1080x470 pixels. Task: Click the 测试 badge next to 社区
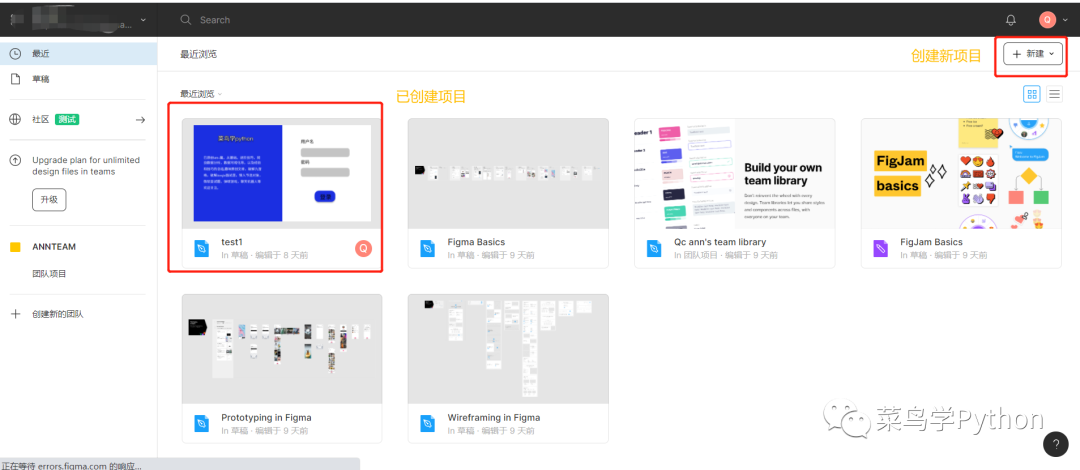point(68,119)
